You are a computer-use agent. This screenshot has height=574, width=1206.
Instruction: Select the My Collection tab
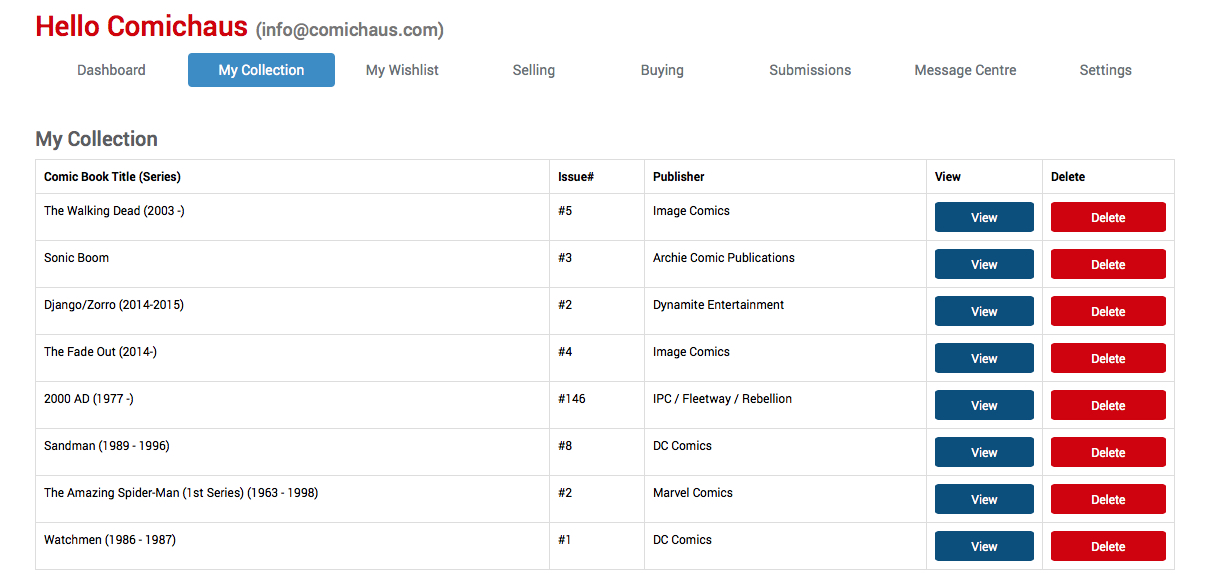pyautogui.click(x=261, y=70)
